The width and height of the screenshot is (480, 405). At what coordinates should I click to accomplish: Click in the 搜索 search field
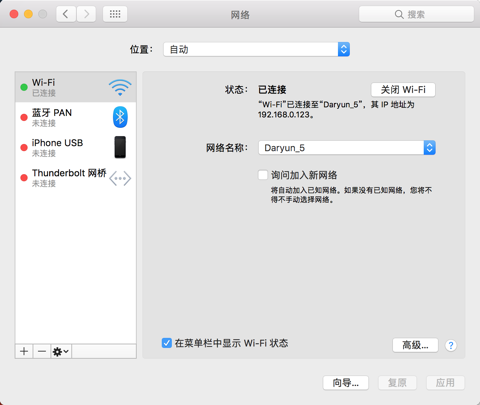(x=416, y=14)
